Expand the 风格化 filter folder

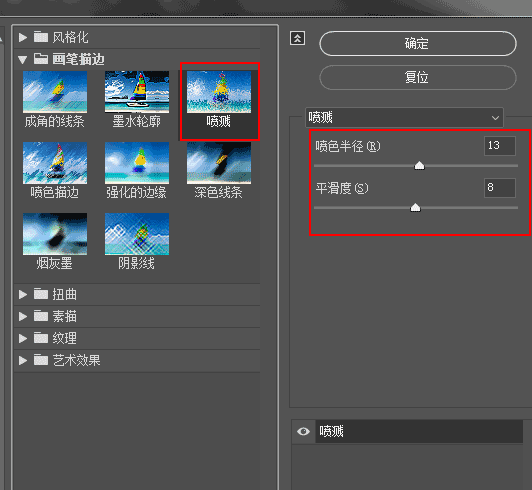(x=23, y=37)
